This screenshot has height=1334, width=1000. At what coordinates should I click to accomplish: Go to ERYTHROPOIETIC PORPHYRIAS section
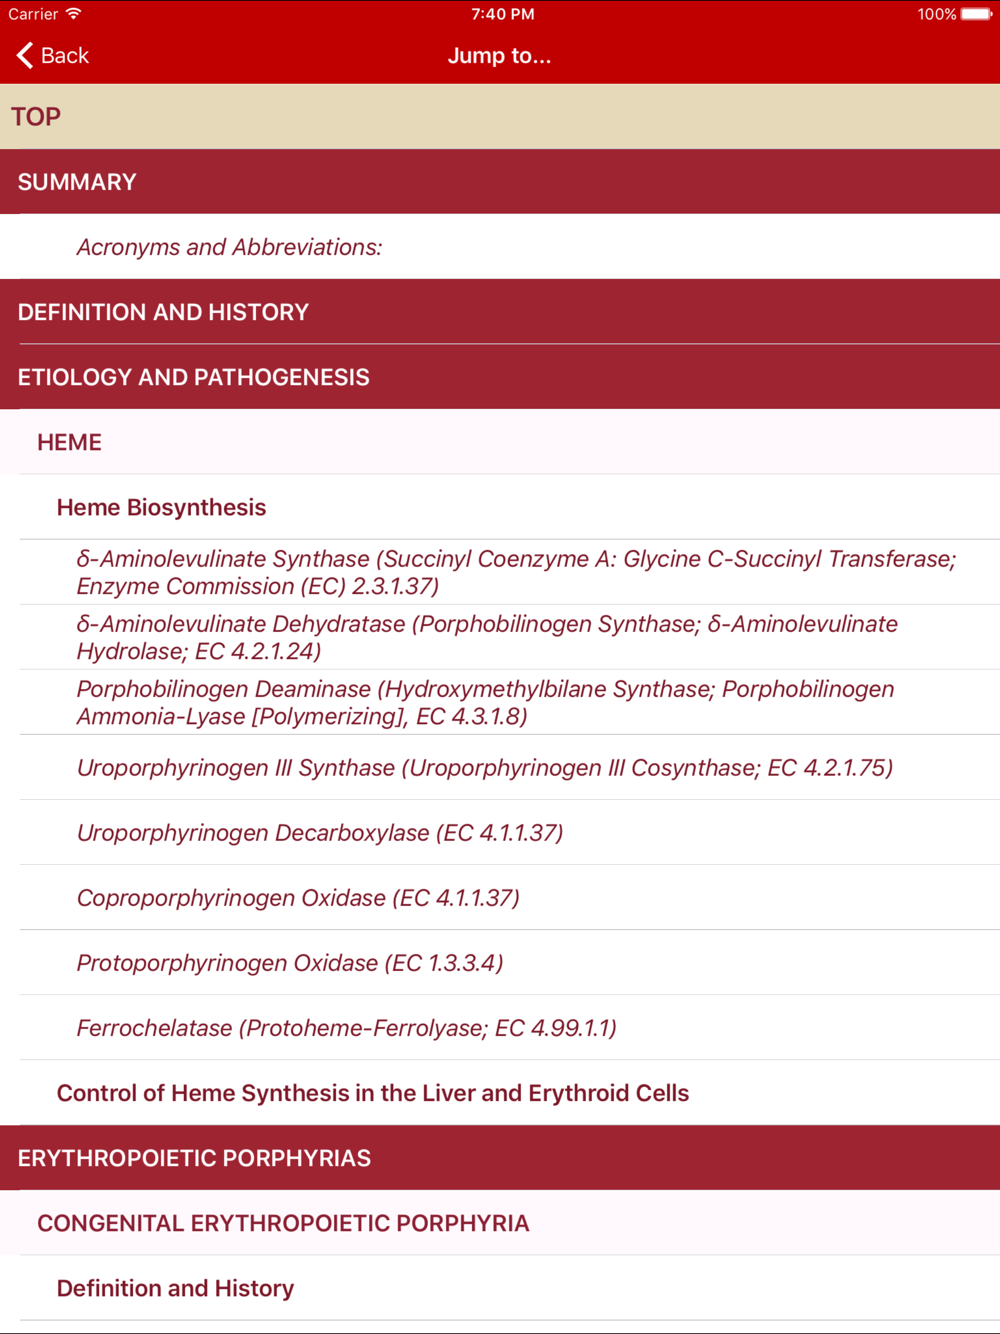500,1157
